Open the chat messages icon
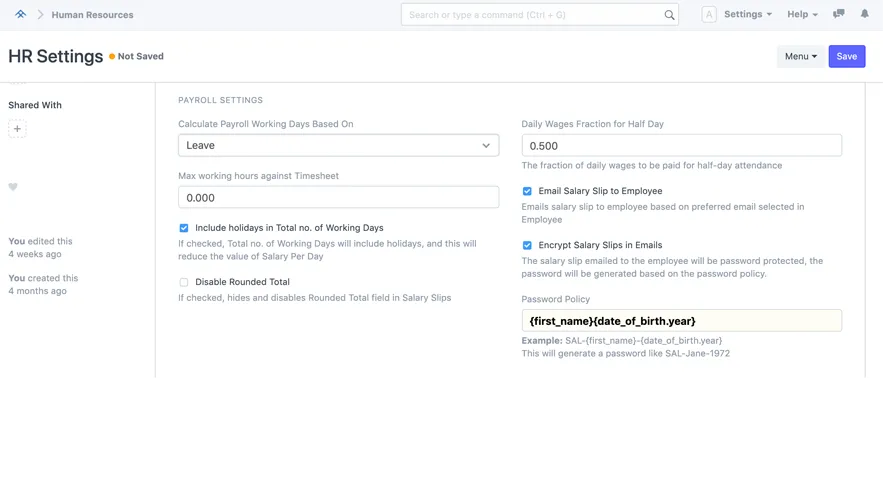The image size is (883, 503). (839, 14)
